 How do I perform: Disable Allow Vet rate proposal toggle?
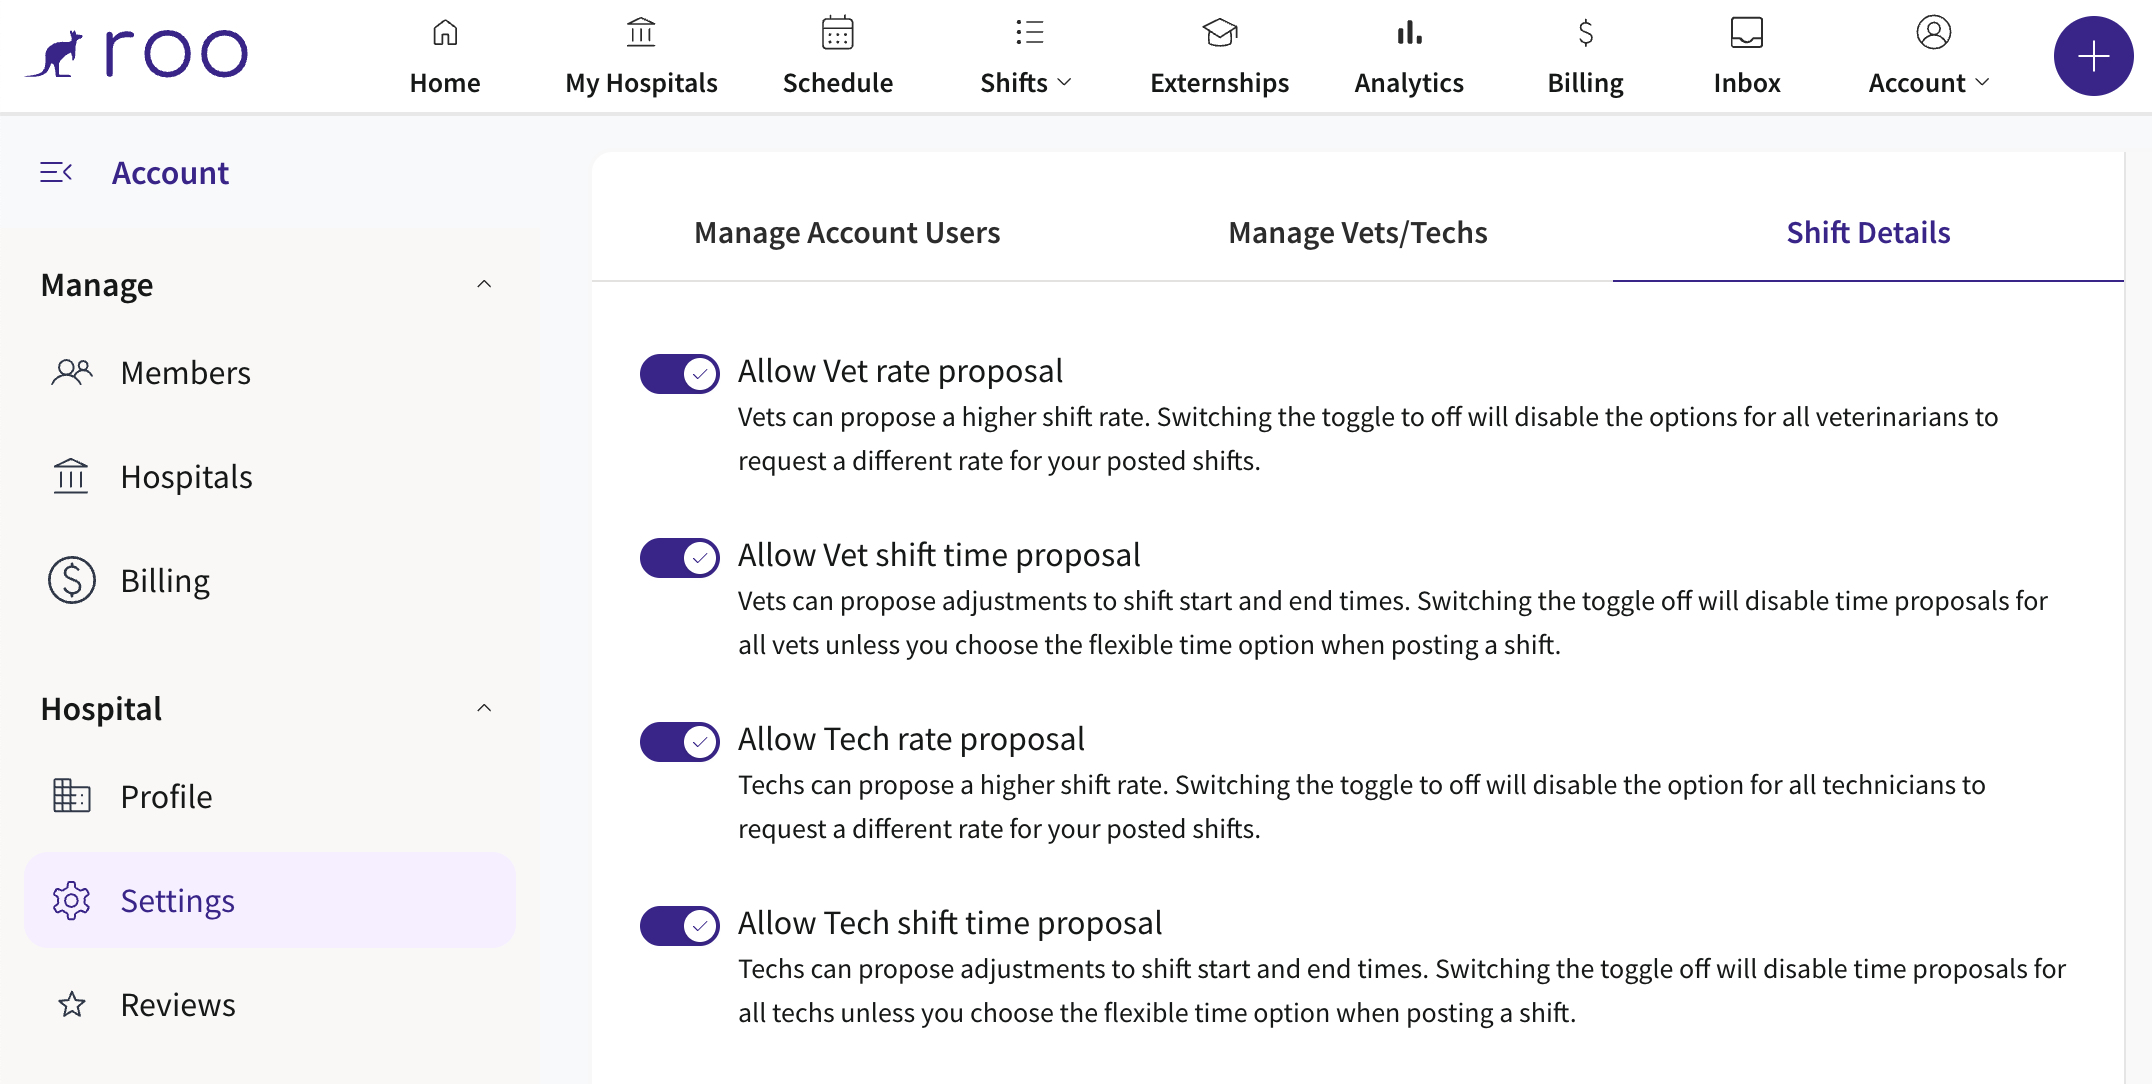(679, 374)
